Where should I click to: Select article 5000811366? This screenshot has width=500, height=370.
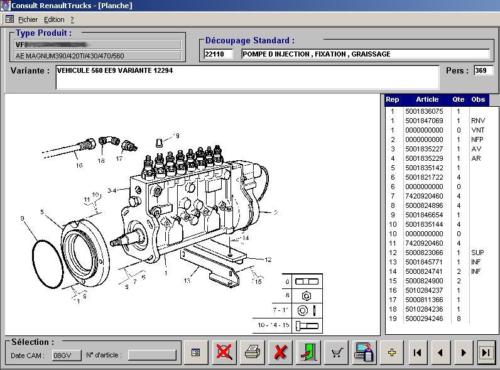[x=424, y=300]
